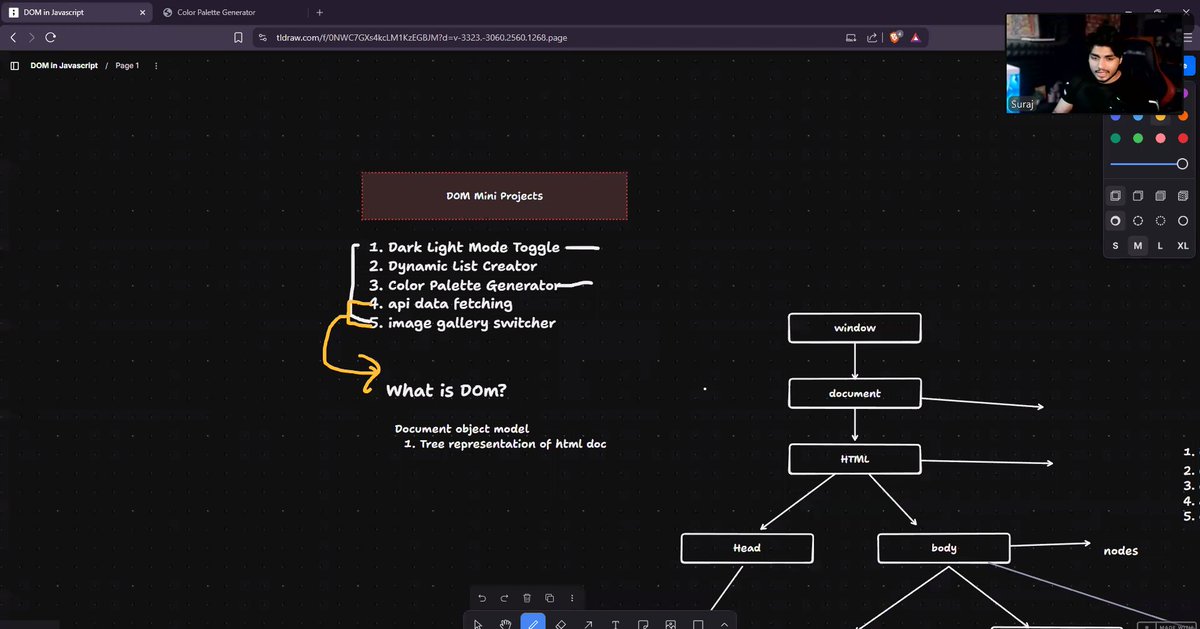
Task: Set stroke size to S
Action: click(x=1115, y=246)
